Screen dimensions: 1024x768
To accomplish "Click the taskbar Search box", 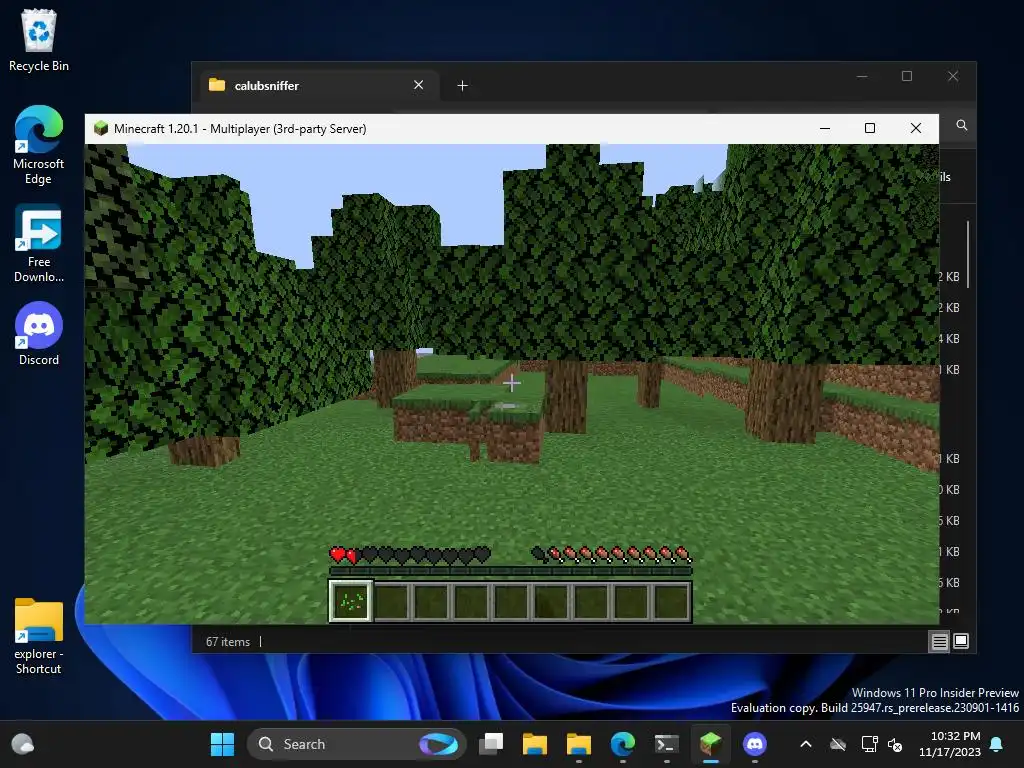I will point(357,744).
